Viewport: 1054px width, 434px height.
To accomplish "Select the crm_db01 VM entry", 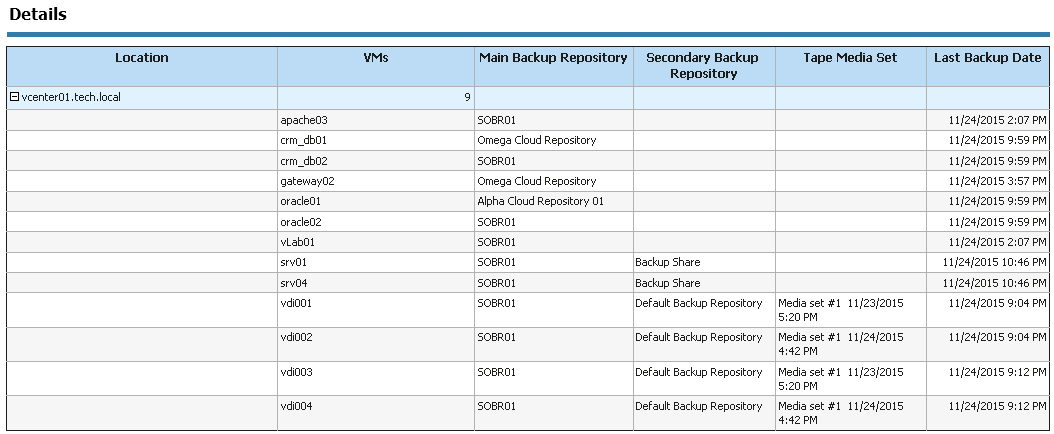I will click(306, 140).
